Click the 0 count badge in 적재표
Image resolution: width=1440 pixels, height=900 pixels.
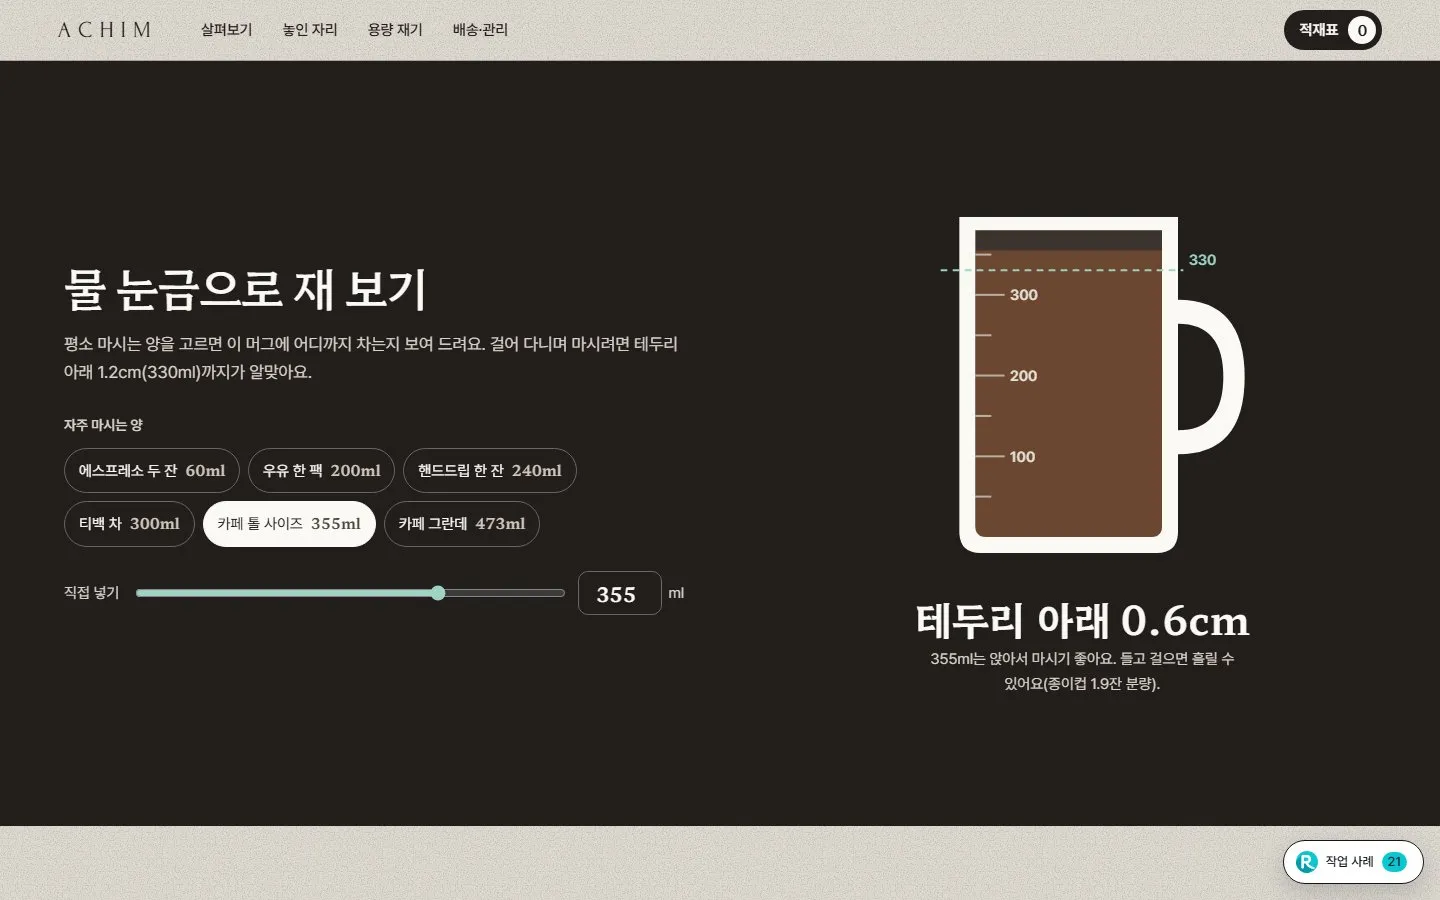(x=1361, y=30)
